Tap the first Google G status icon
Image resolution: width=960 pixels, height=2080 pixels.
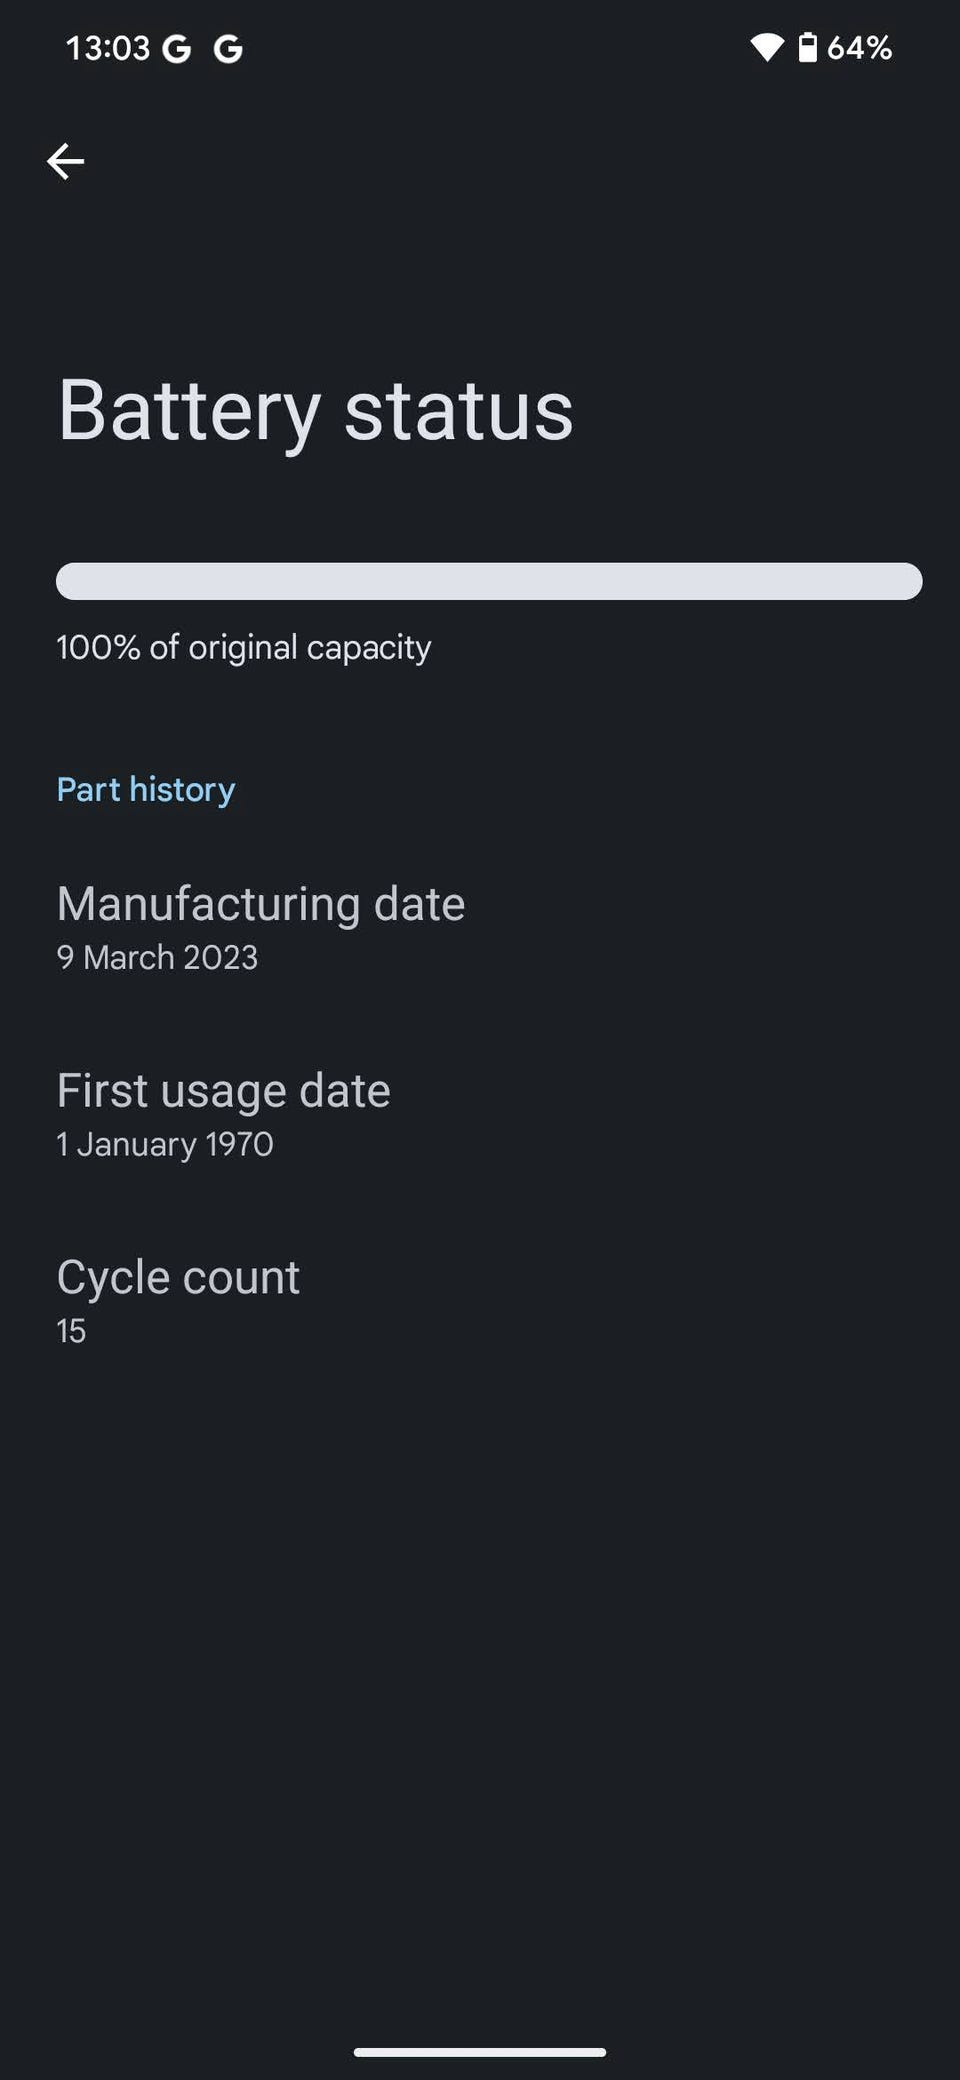[x=177, y=49]
